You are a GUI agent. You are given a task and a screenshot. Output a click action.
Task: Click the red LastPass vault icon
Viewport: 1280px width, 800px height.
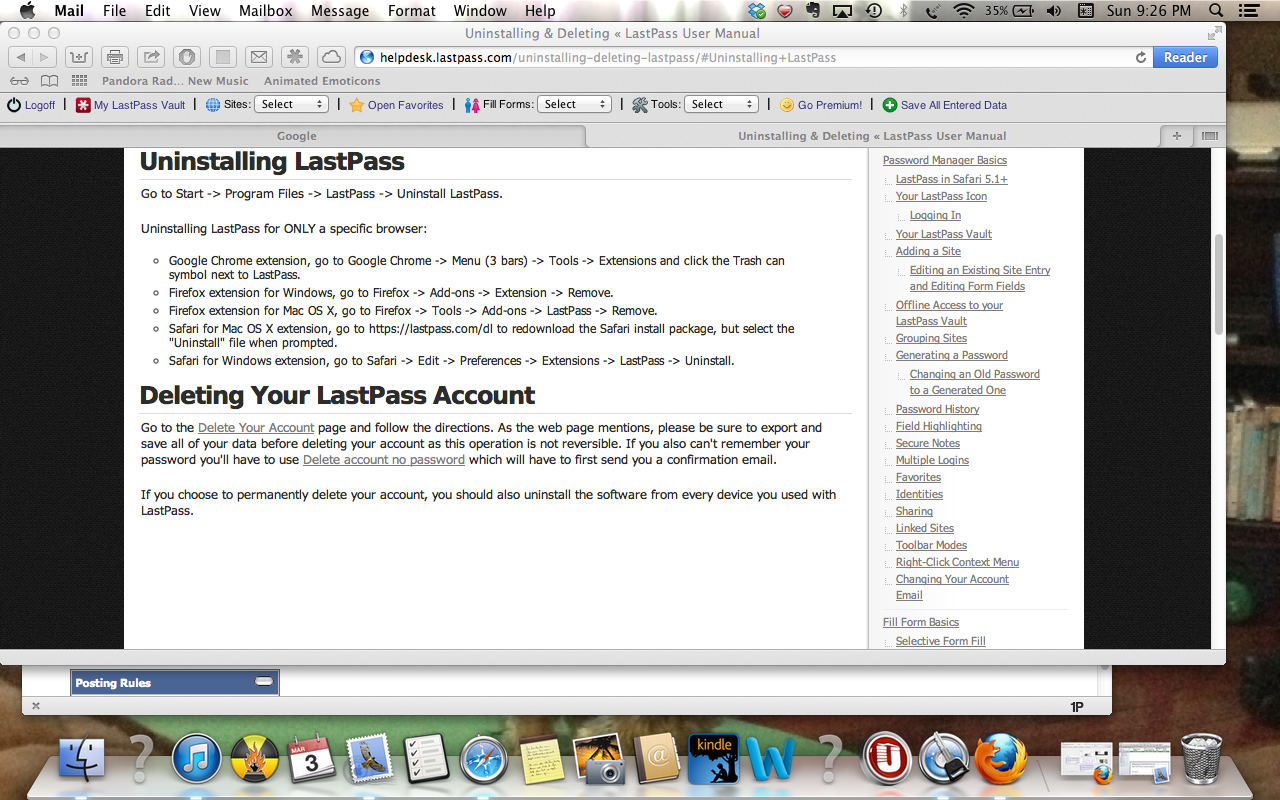(84, 104)
